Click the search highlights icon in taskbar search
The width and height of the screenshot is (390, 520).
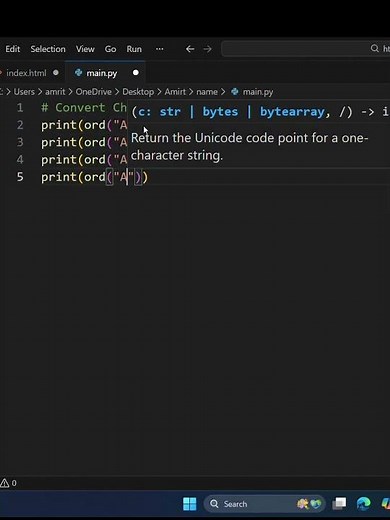tap(309, 504)
